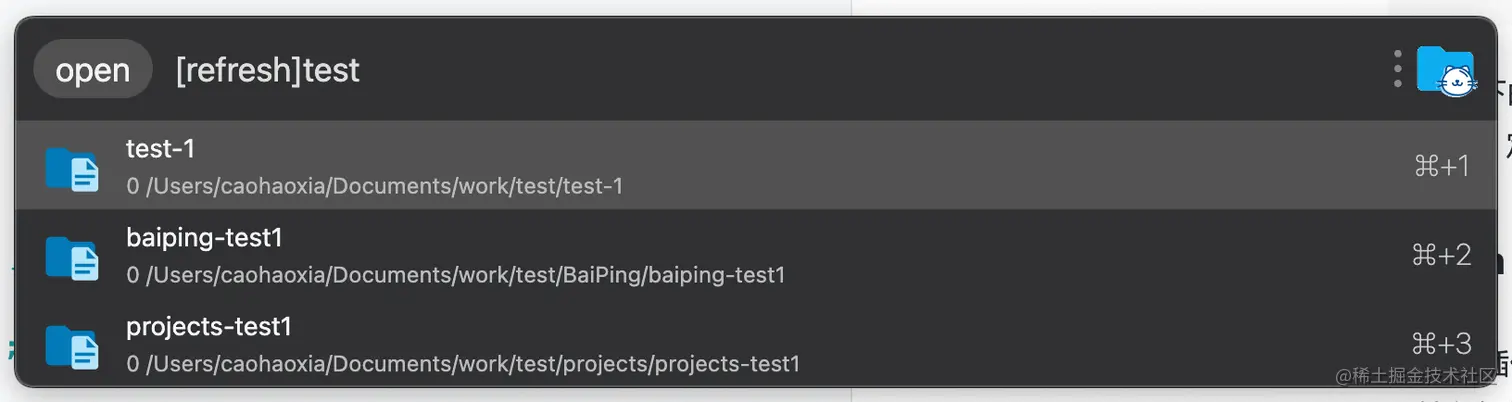Image resolution: width=1512 pixels, height=402 pixels.
Task: Click the folder icon beside projects-test1
Action: pos(72,347)
